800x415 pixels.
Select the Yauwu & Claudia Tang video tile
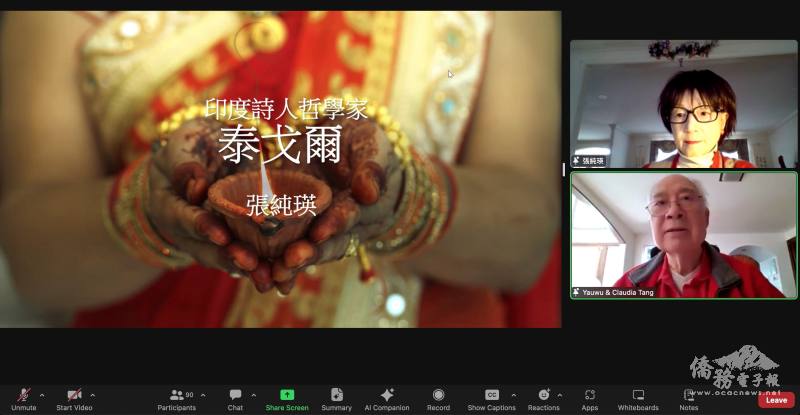click(x=684, y=235)
